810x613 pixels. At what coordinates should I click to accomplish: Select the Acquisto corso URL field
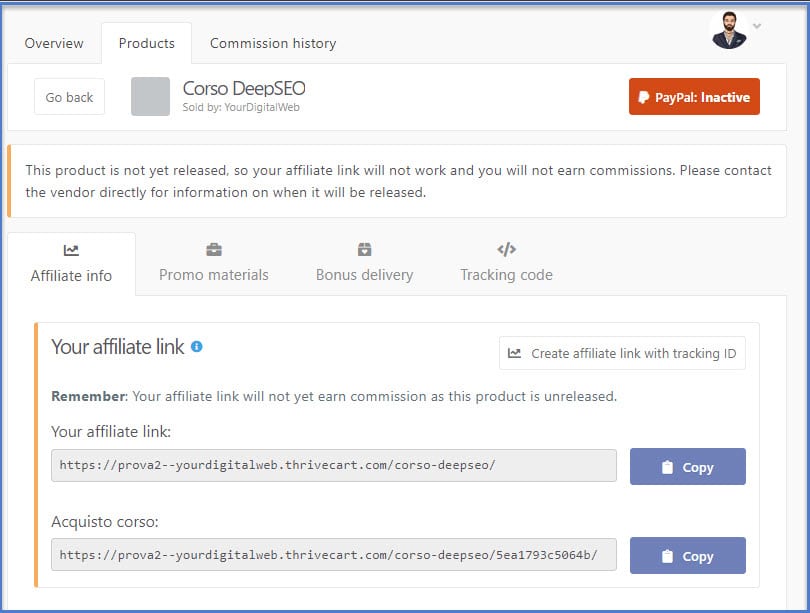coord(334,555)
